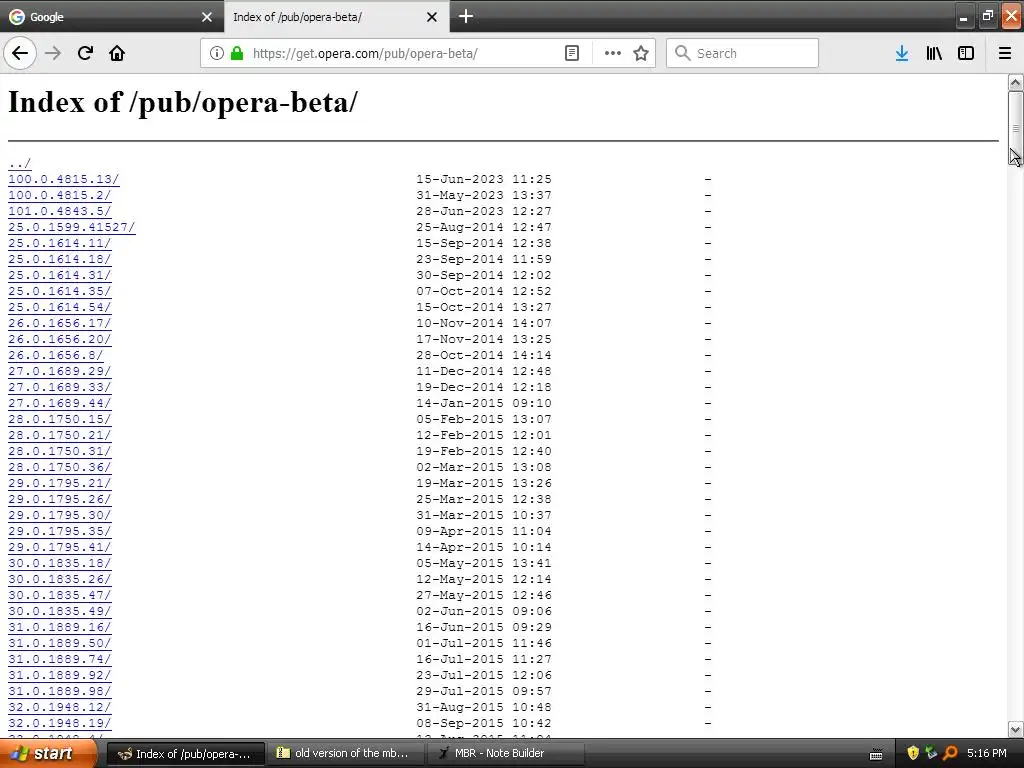This screenshot has height=768, width=1024.
Task: Open the 29.0.1795.35/ directory
Action: coord(59,531)
